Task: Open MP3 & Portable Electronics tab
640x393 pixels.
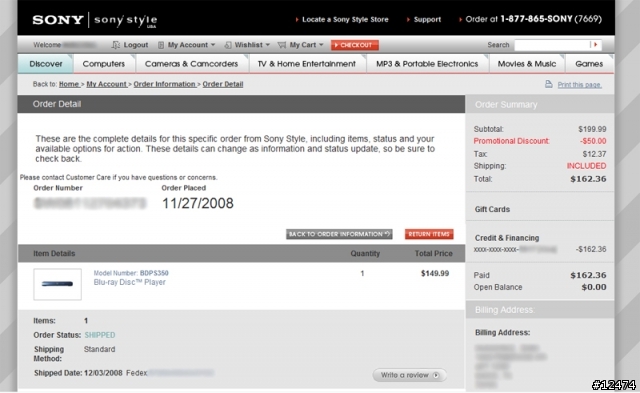Action: (x=427, y=64)
